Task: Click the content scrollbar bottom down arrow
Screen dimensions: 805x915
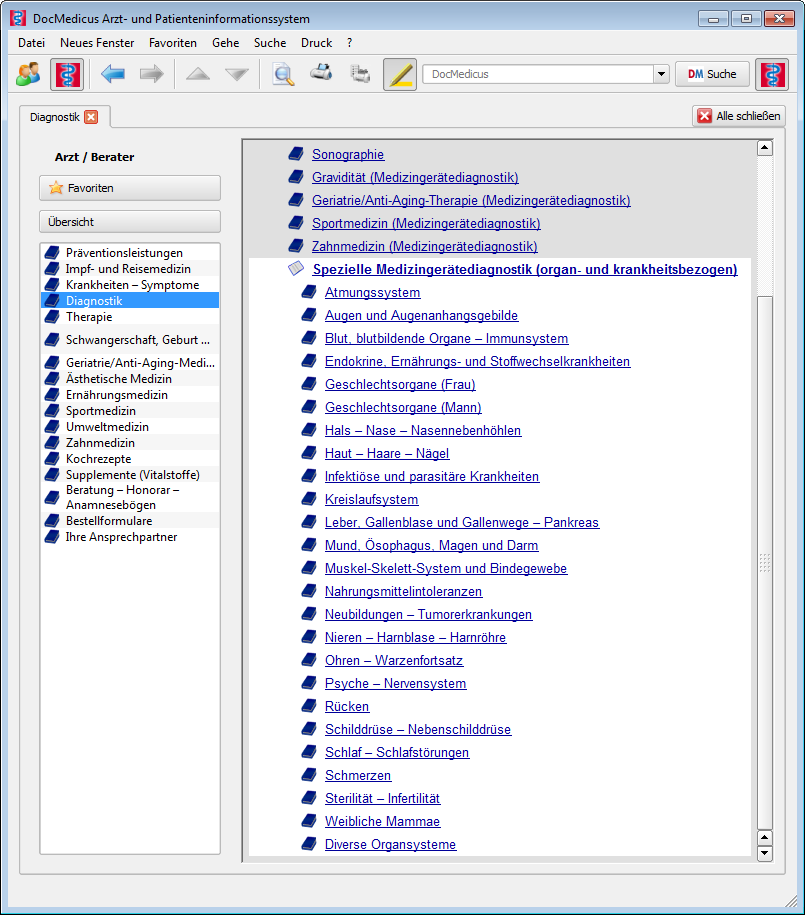Action: (765, 853)
